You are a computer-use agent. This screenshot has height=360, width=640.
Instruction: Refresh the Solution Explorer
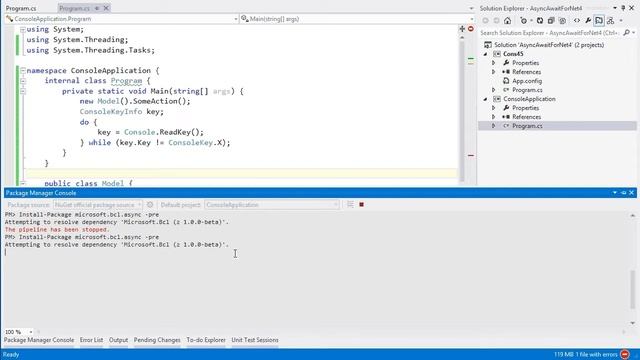(540, 21)
